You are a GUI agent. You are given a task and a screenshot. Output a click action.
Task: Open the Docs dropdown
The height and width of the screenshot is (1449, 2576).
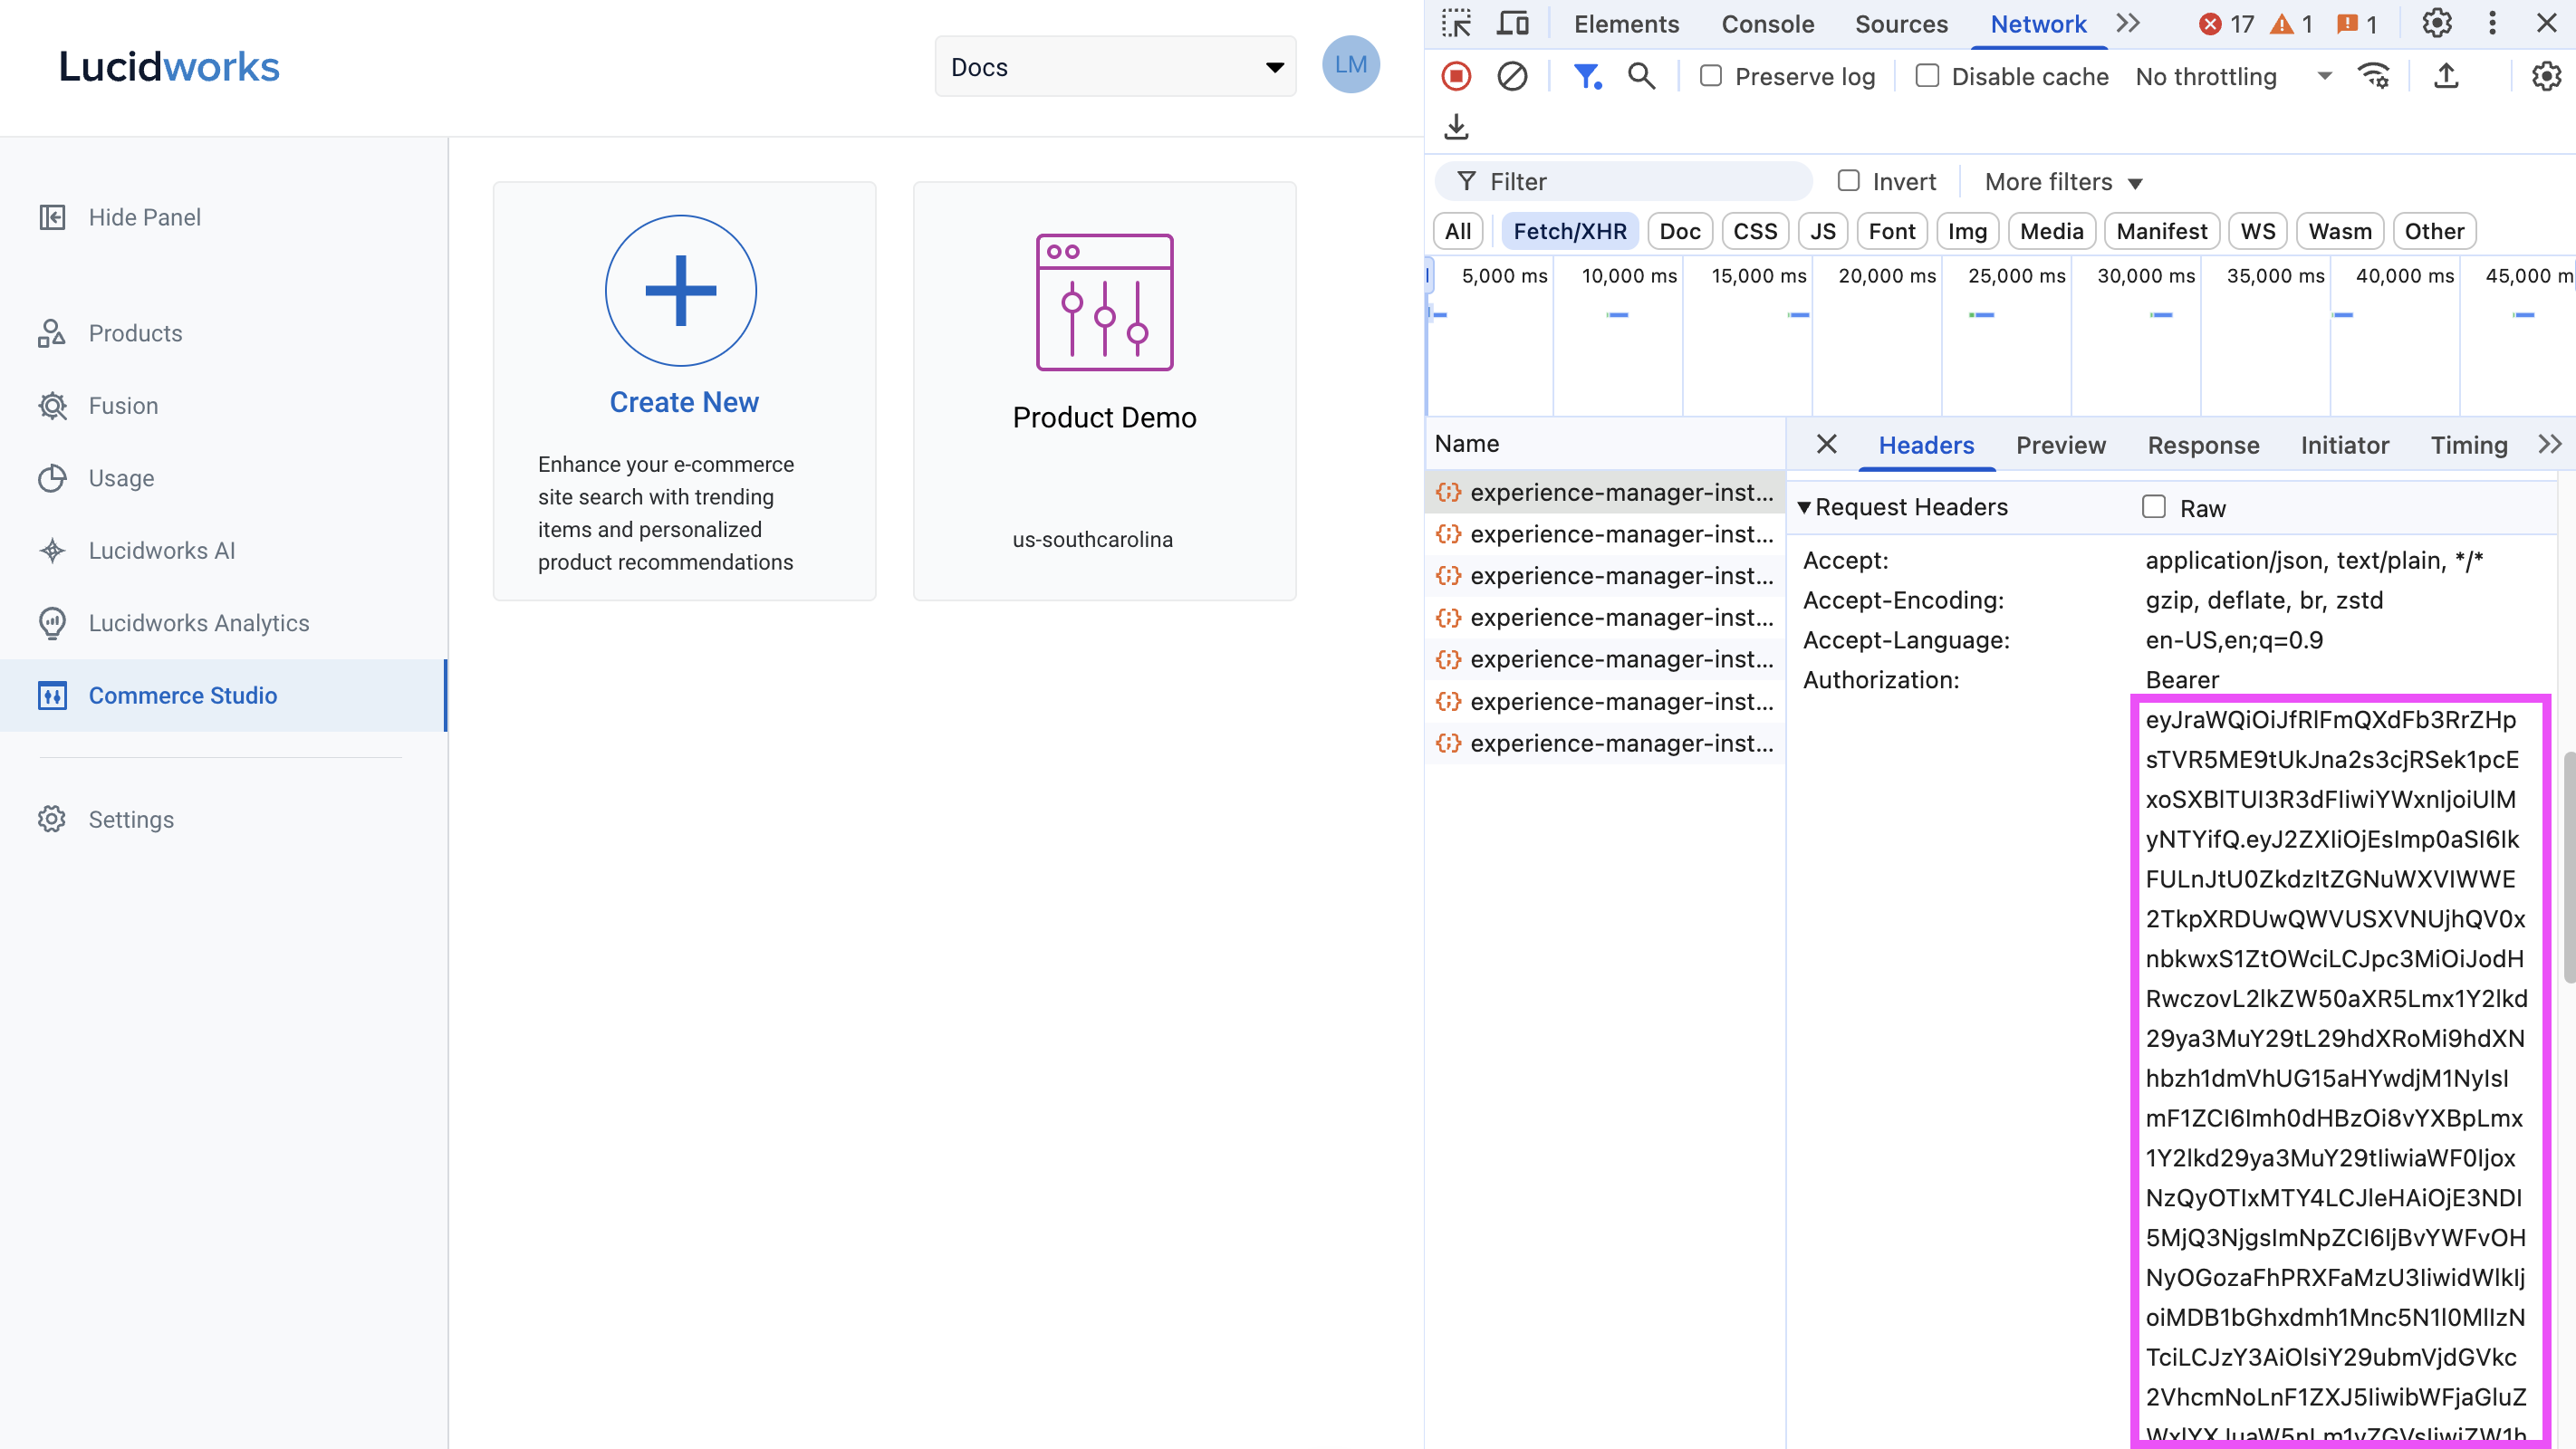[x=1115, y=67]
